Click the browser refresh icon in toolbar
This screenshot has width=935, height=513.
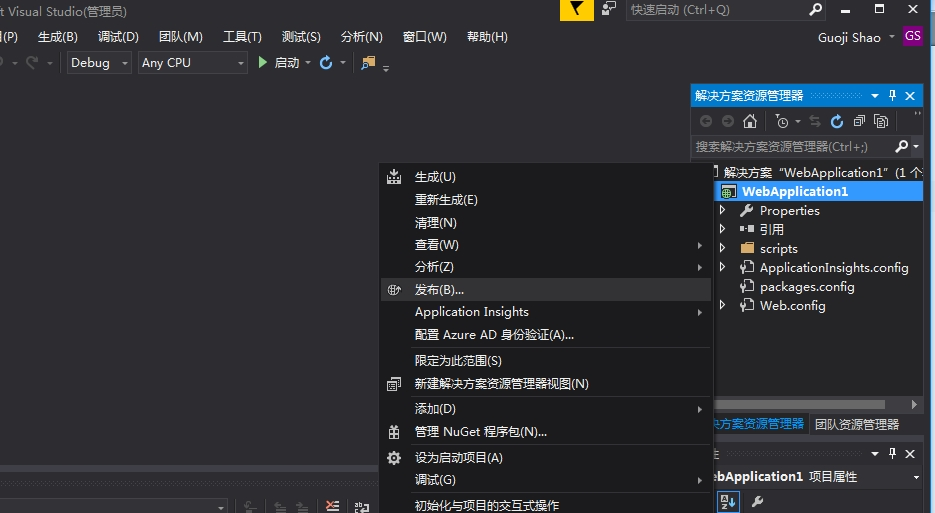[326, 62]
